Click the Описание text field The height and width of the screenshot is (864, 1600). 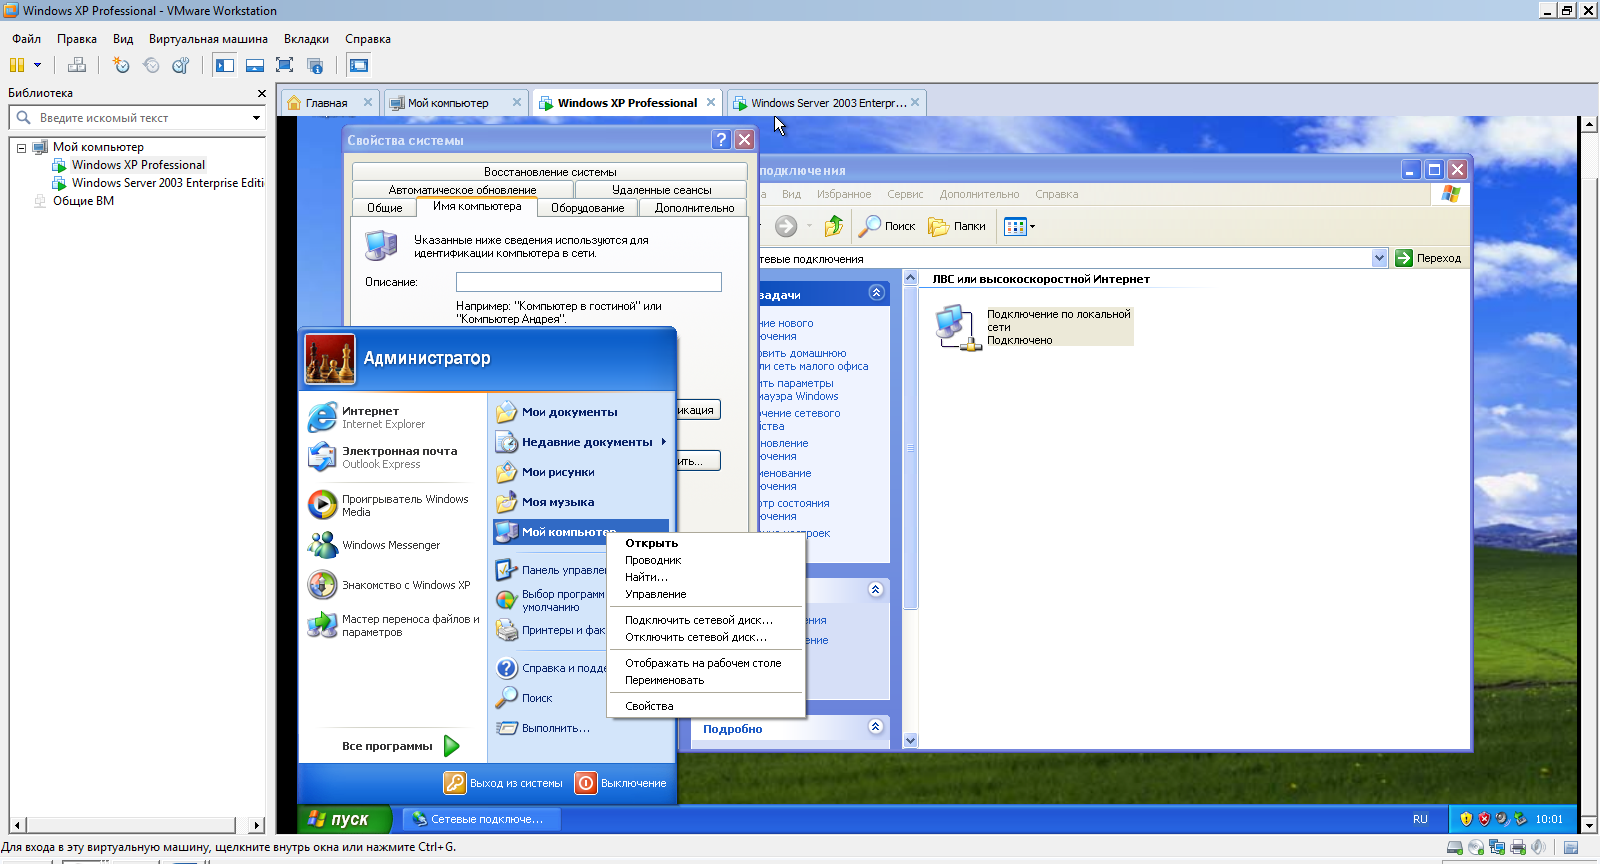coord(588,282)
